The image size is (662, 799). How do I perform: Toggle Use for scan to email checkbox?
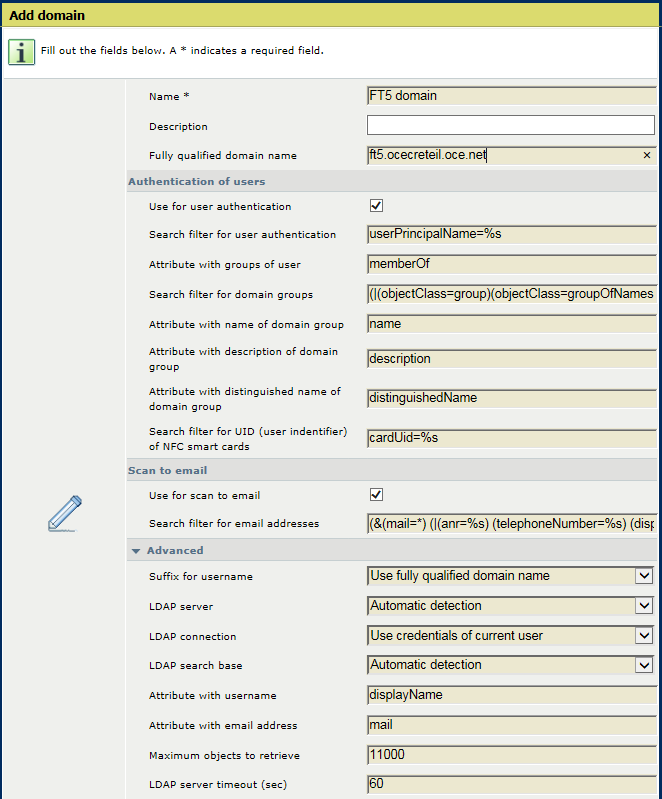376,494
